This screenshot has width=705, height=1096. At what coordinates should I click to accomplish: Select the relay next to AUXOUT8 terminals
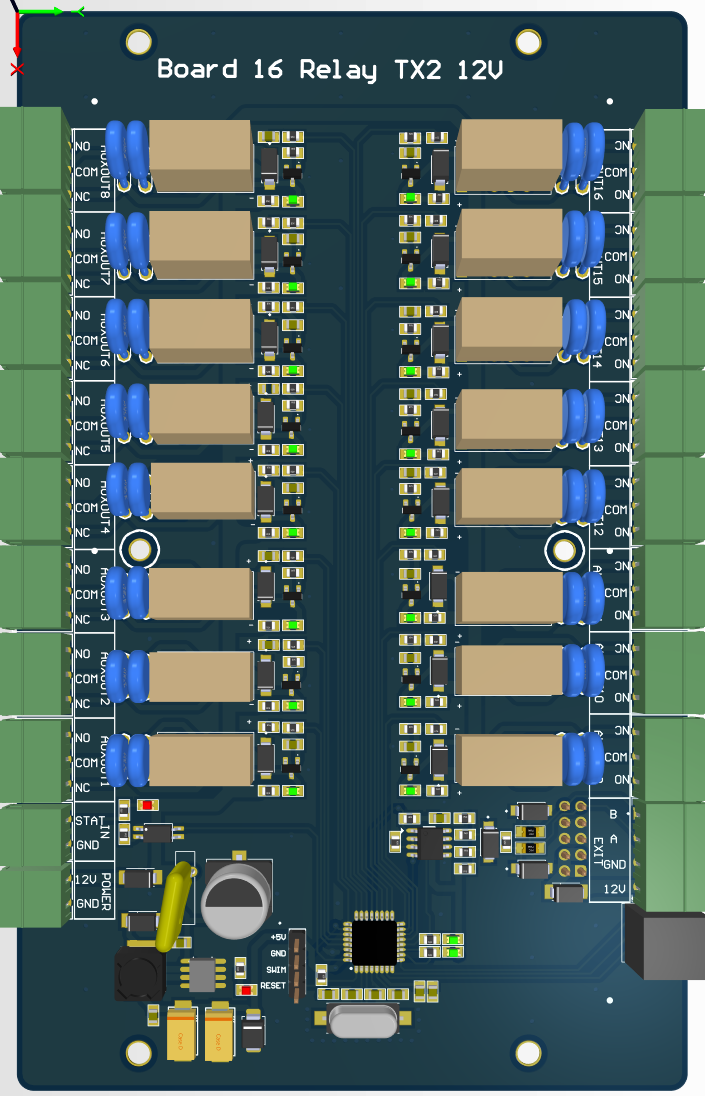pos(201,155)
